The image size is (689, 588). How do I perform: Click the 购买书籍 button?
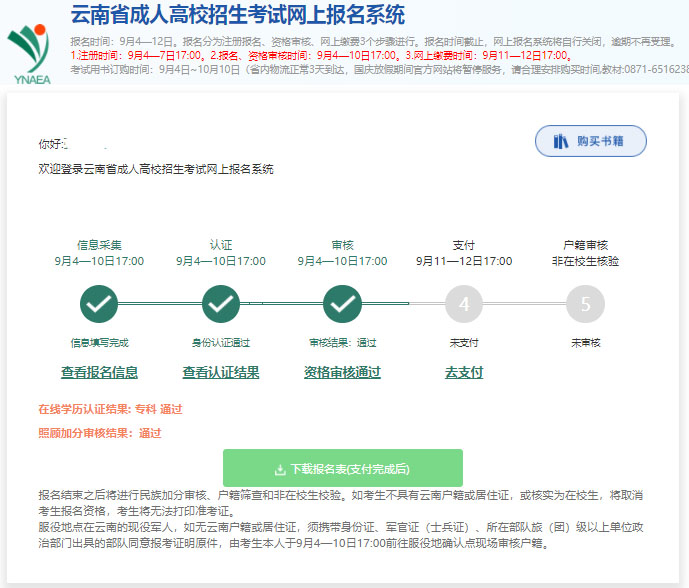(x=591, y=141)
